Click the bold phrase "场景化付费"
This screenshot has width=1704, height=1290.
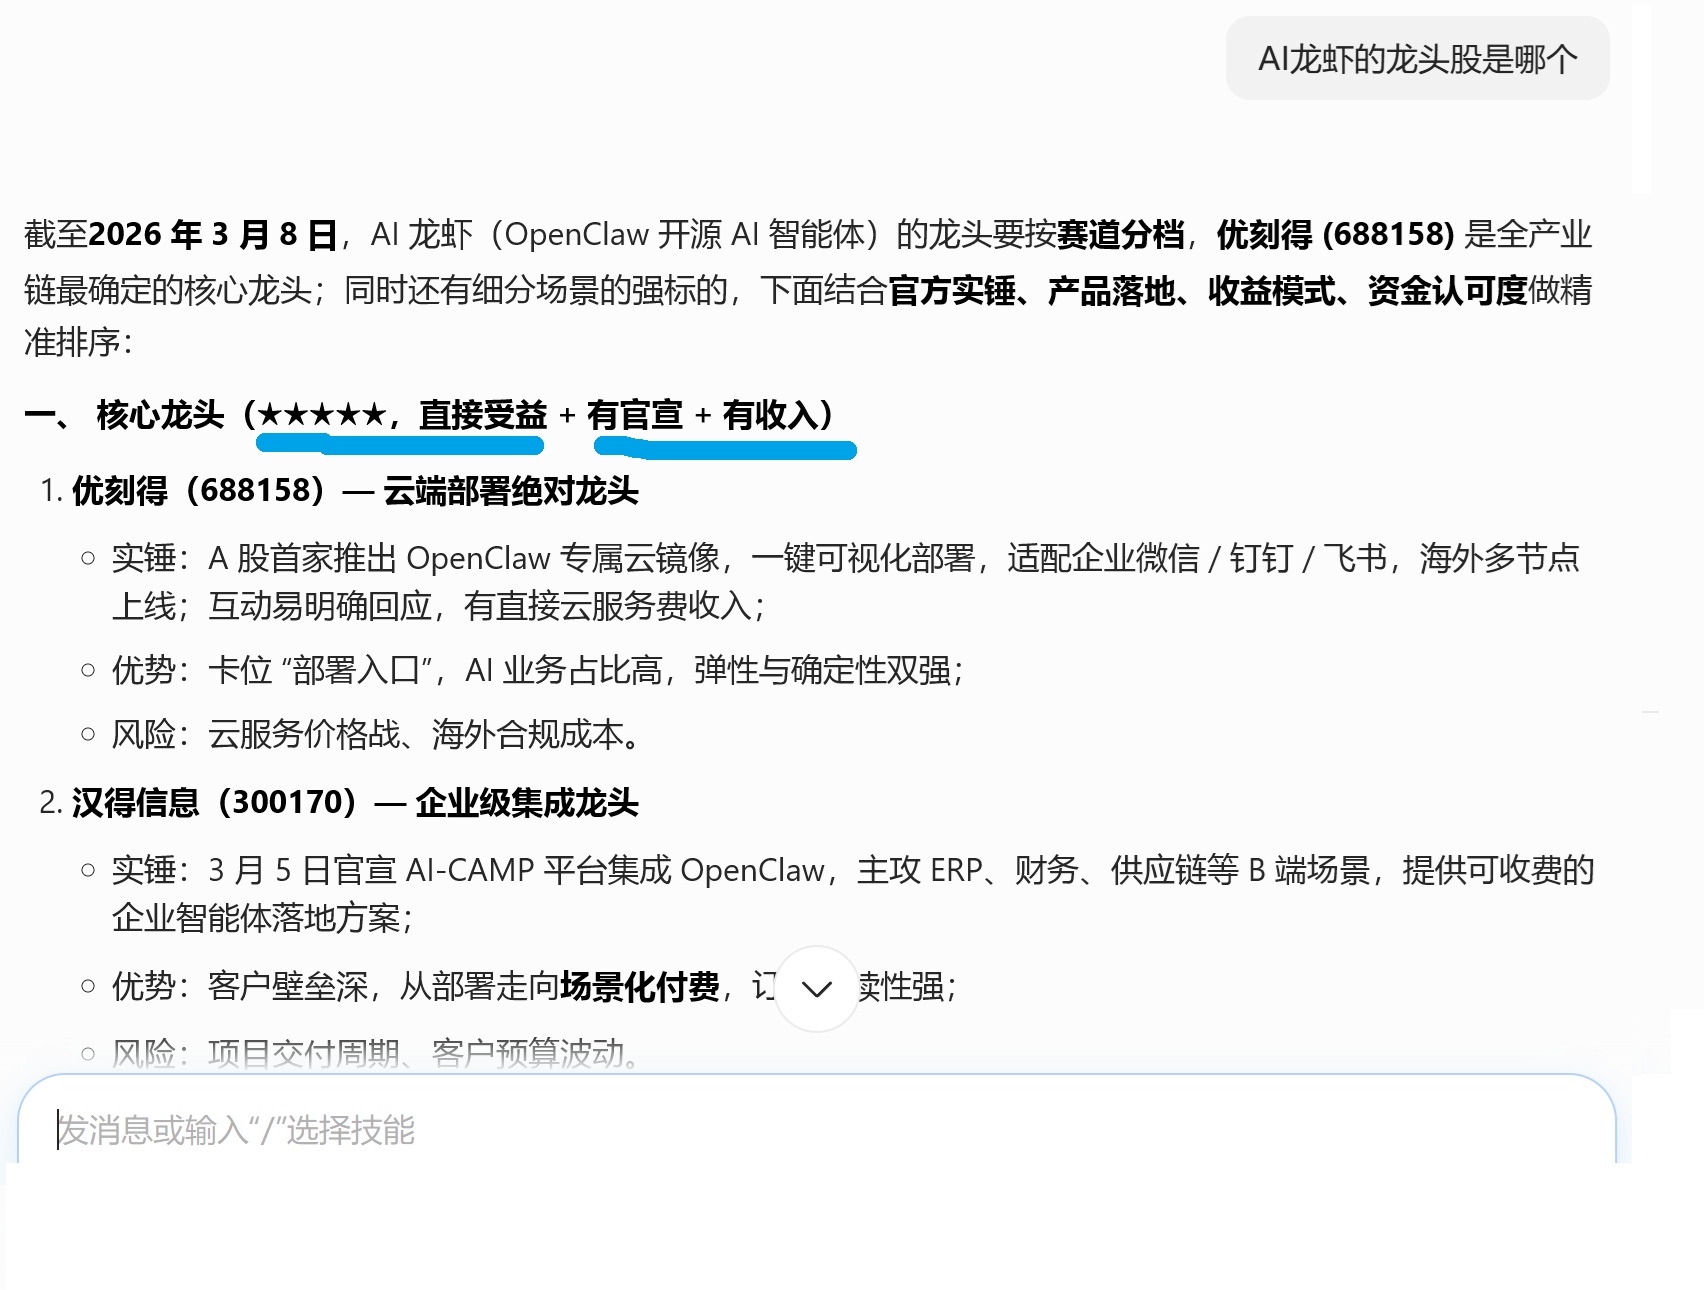tap(639, 986)
